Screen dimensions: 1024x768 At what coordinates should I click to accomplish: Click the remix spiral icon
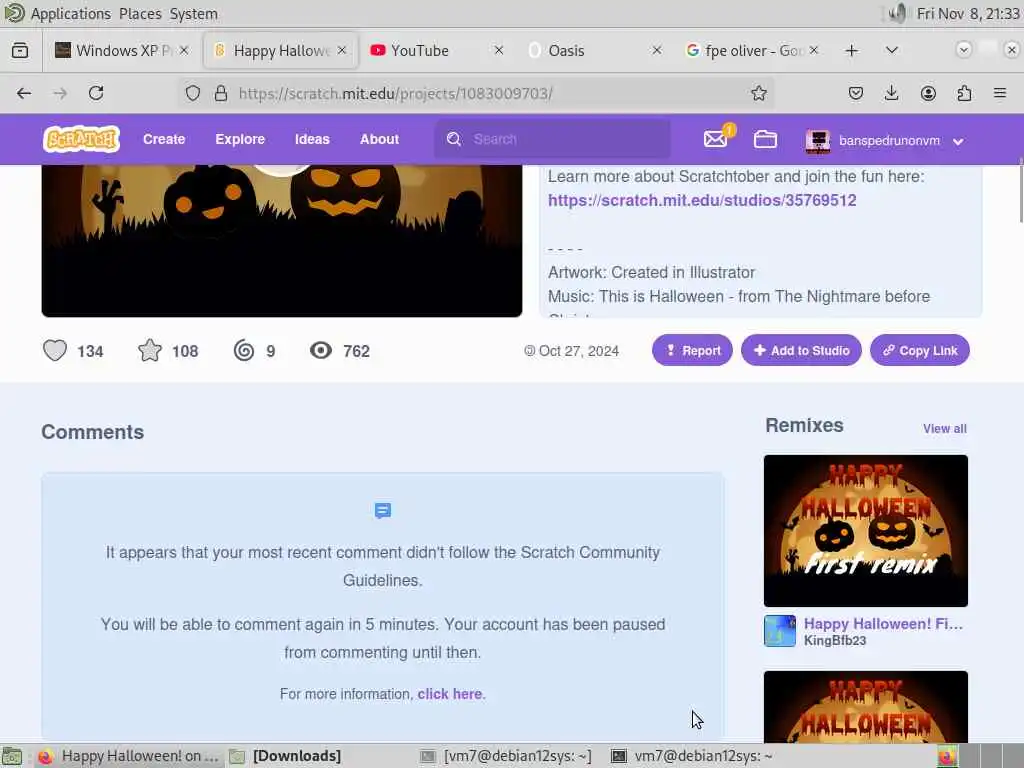coord(244,351)
